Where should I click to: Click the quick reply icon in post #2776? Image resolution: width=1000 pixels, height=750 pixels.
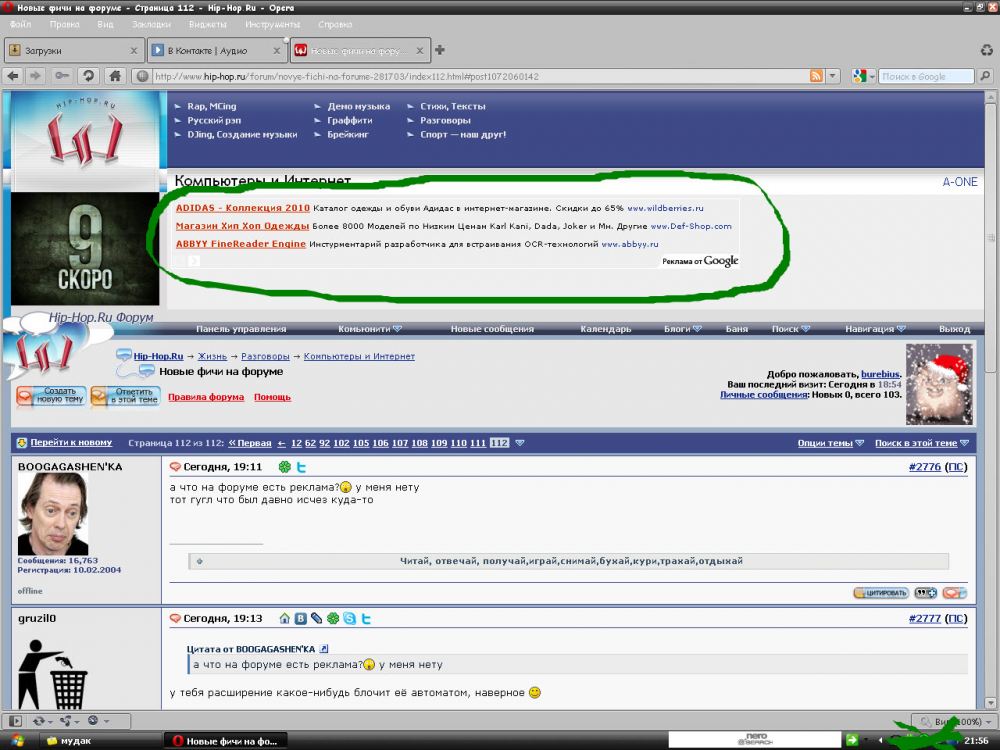(955, 592)
